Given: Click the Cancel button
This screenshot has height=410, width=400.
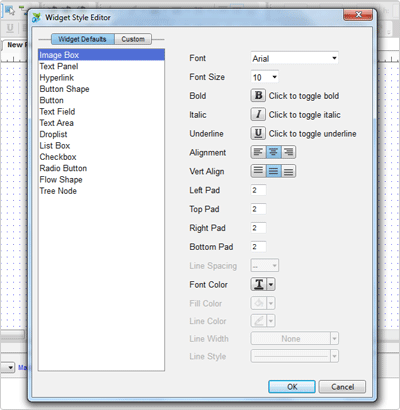Looking at the screenshot, I should coord(342,387).
